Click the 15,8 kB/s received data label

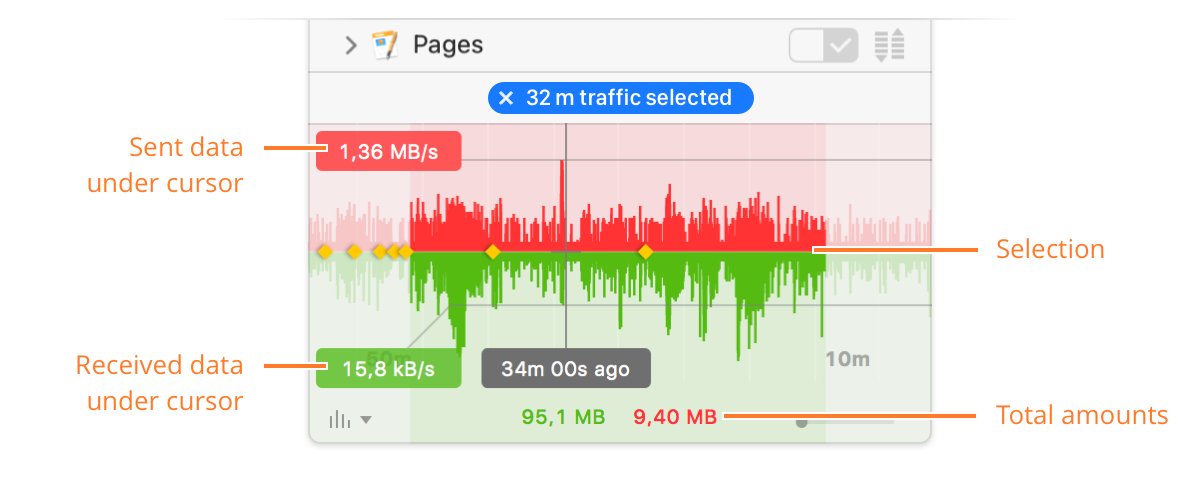(x=388, y=368)
